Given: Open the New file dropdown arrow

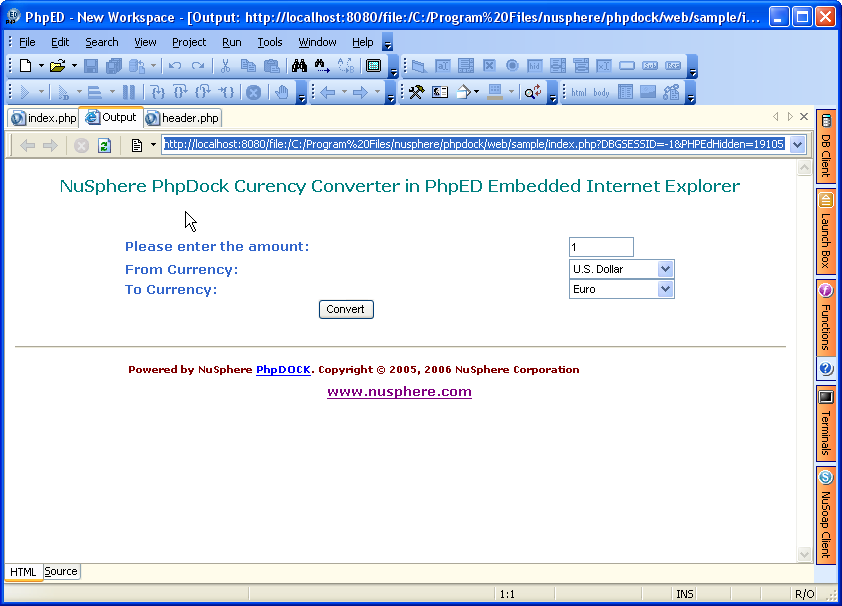Looking at the screenshot, I should [41, 66].
